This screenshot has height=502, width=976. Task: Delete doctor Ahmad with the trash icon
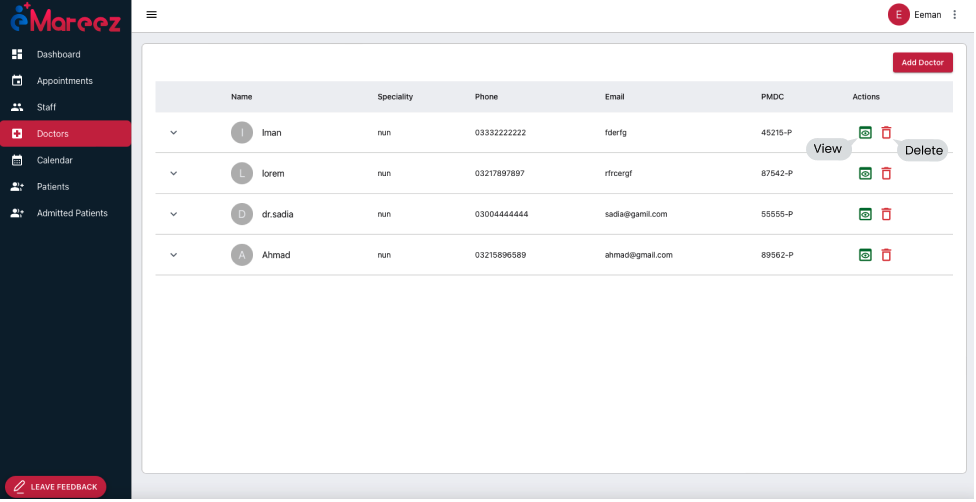pos(886,255)
